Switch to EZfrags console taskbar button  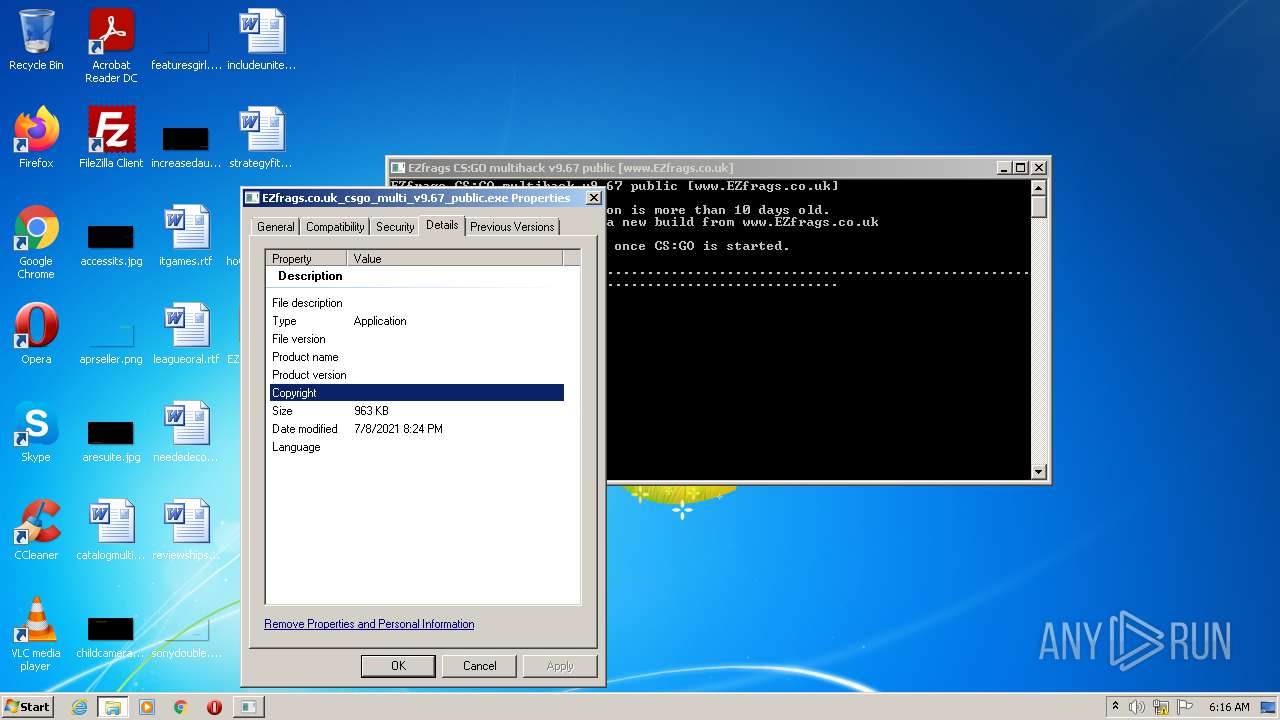(x=248, y=707)
